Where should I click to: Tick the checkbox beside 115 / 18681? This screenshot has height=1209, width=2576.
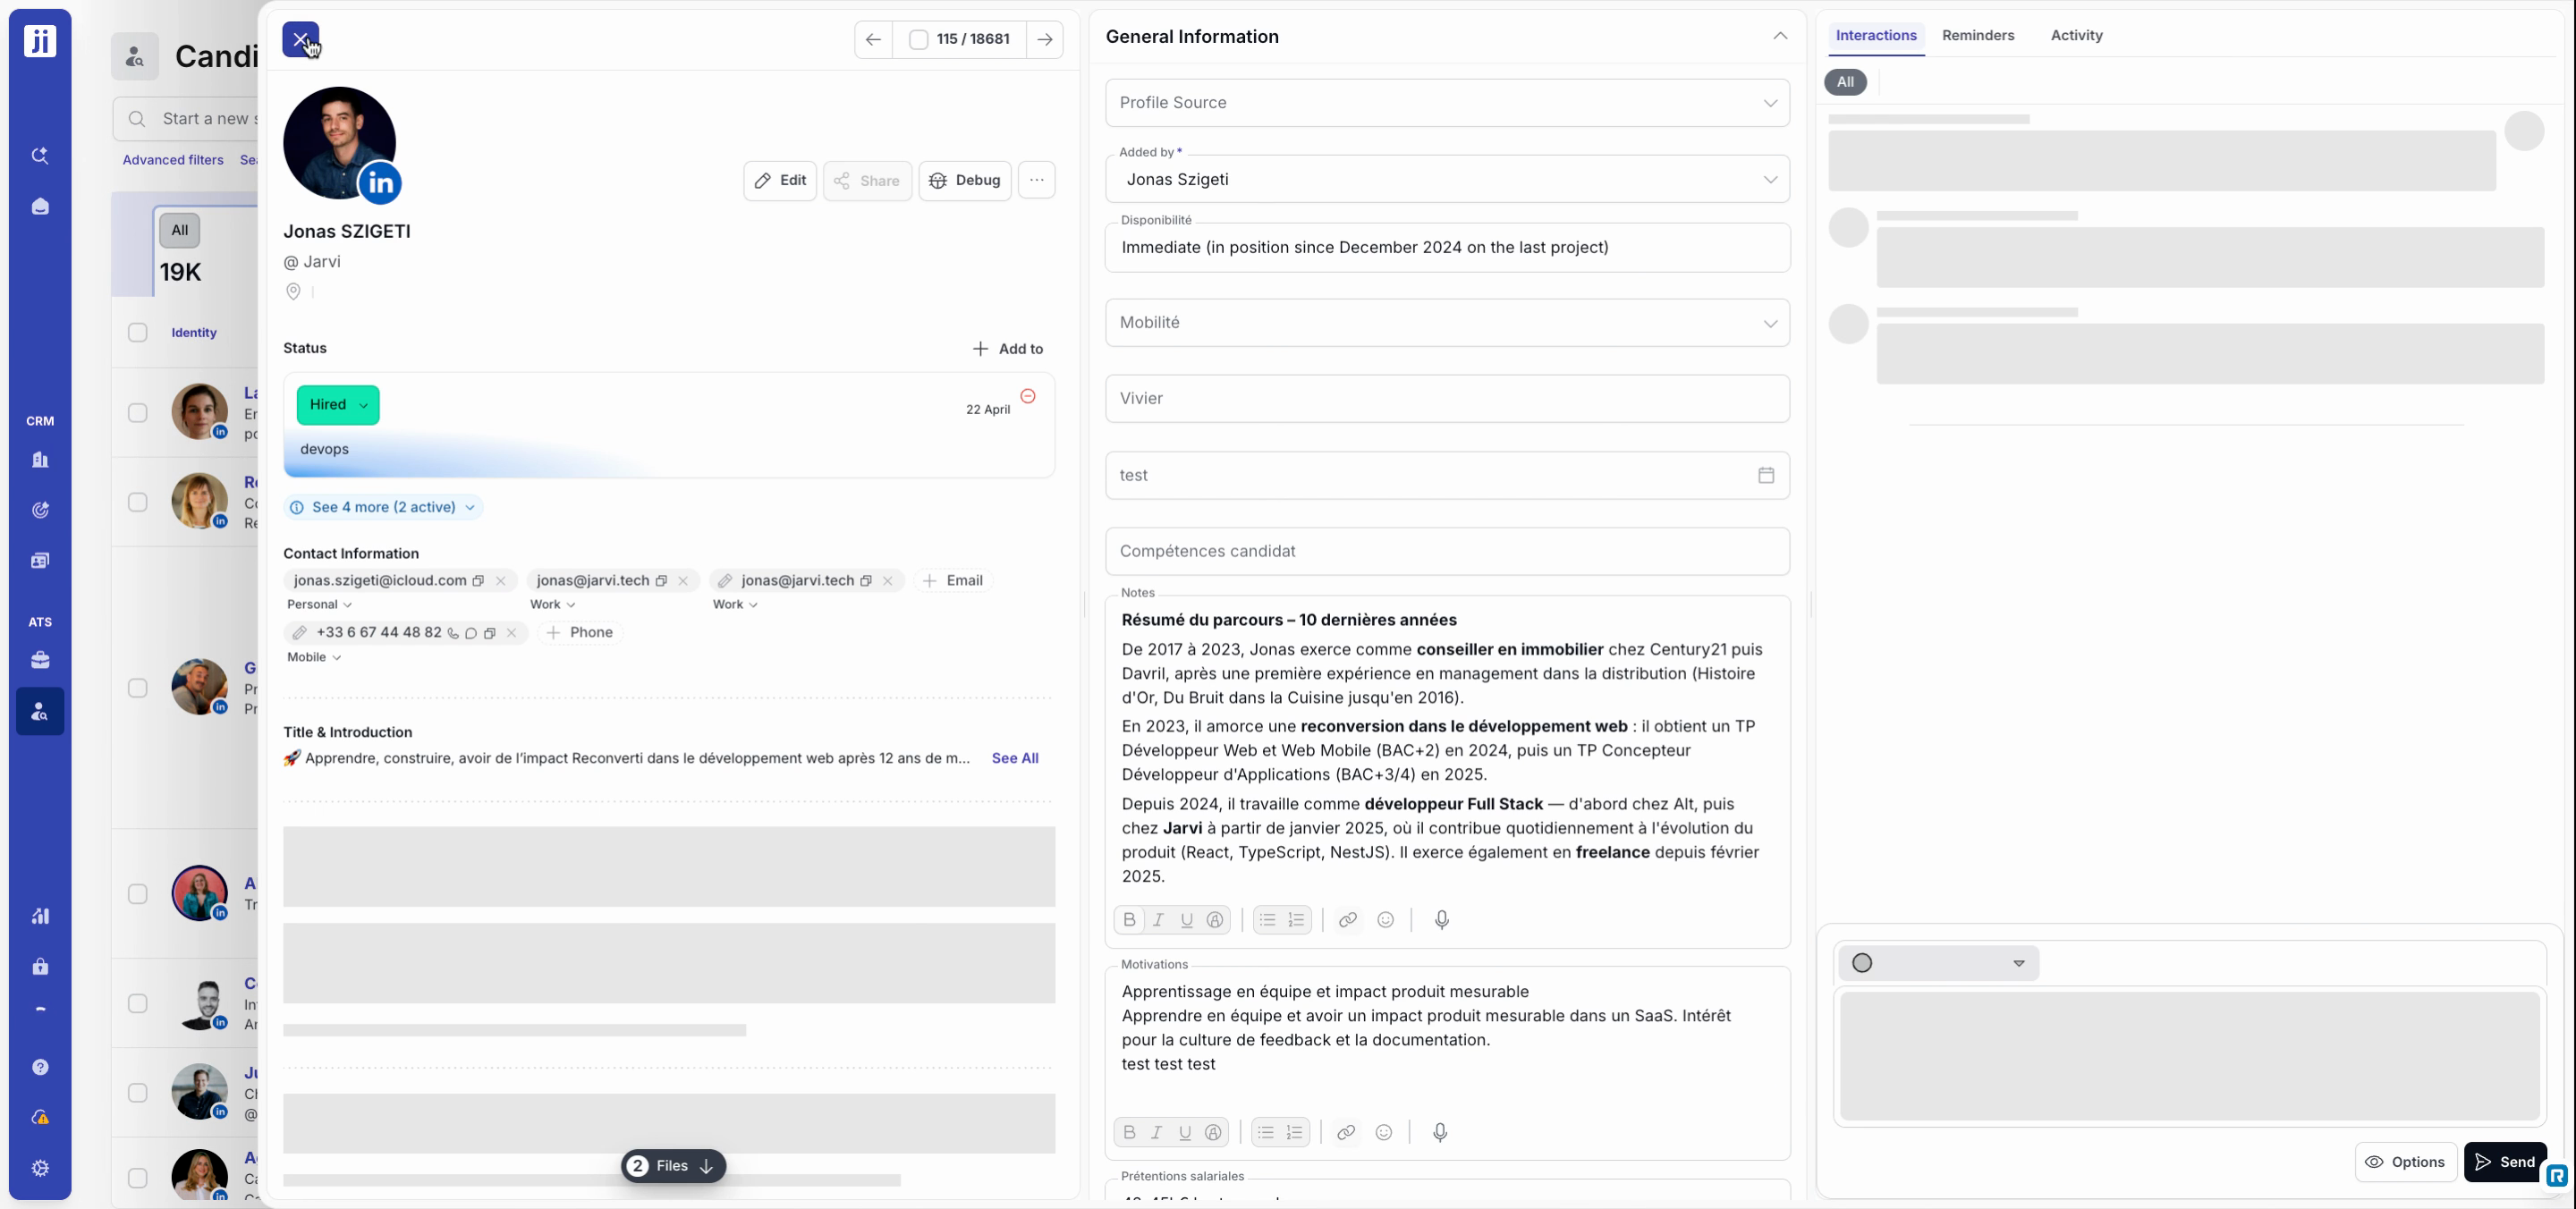(x=918, y=39)
